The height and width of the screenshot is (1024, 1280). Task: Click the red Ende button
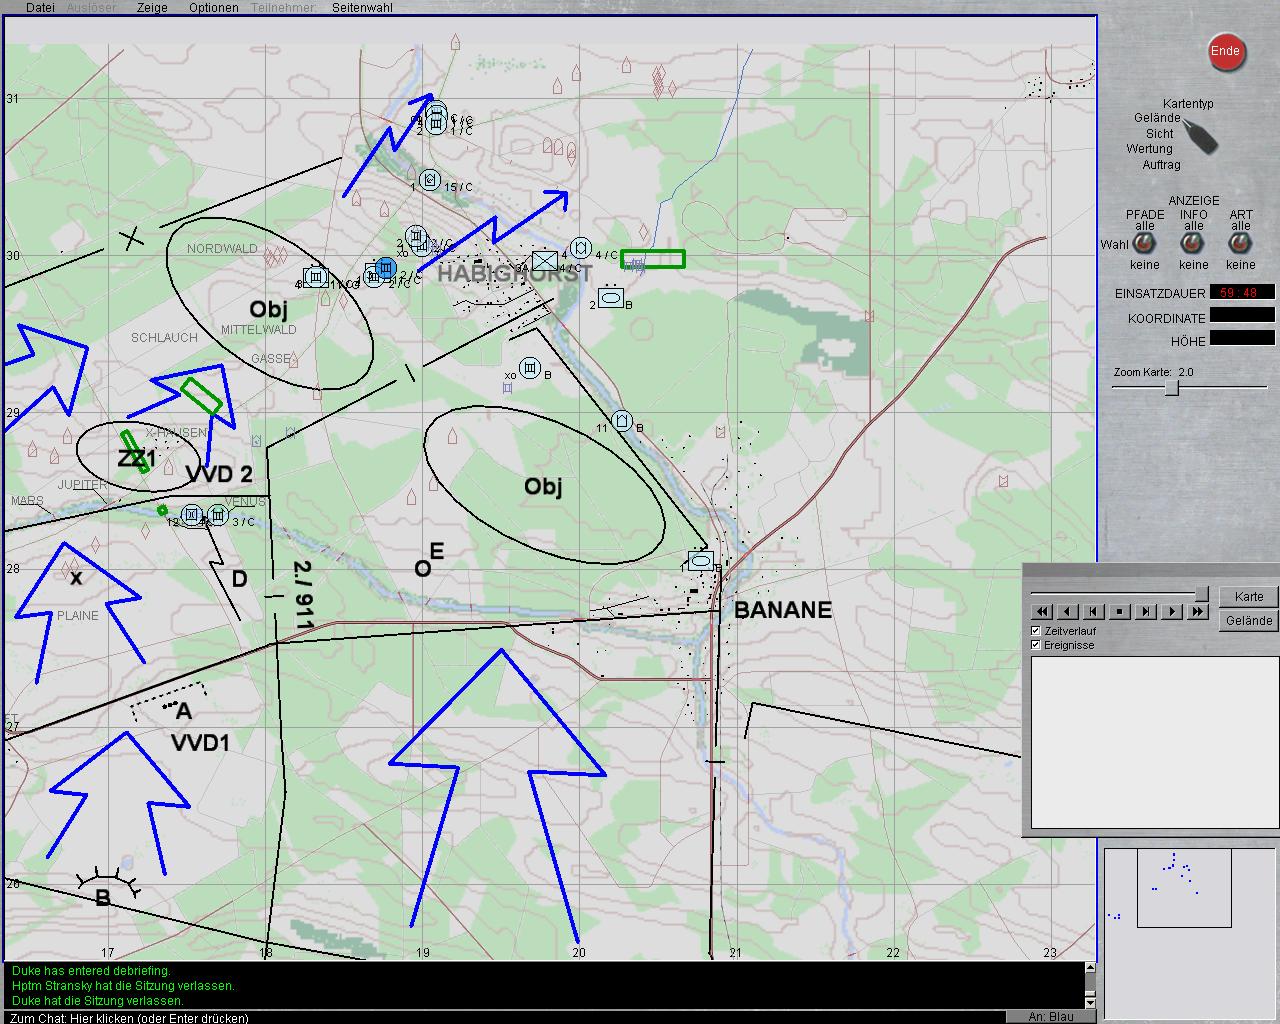[1225, 52]
